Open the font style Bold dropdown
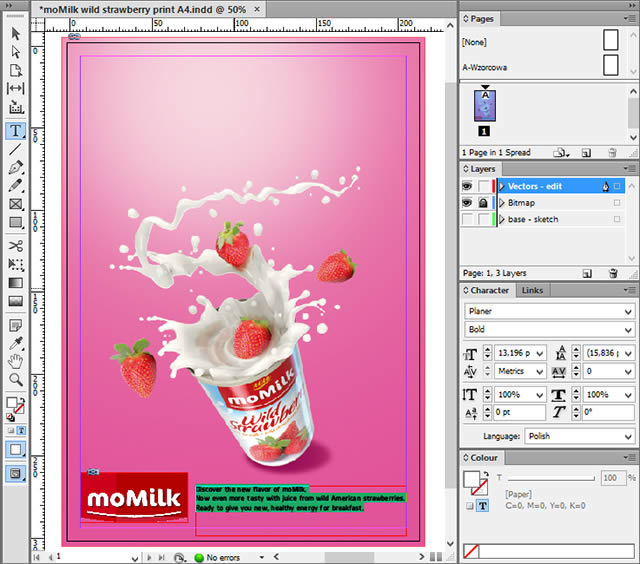This screenshot has width=640, height=564. [x=628, y=330]
